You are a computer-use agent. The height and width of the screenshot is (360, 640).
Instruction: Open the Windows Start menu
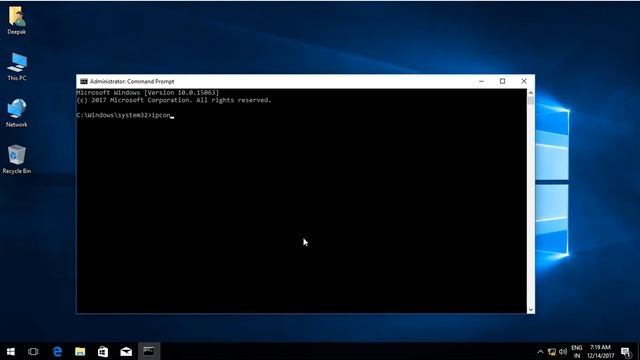[x=11, y=351]
